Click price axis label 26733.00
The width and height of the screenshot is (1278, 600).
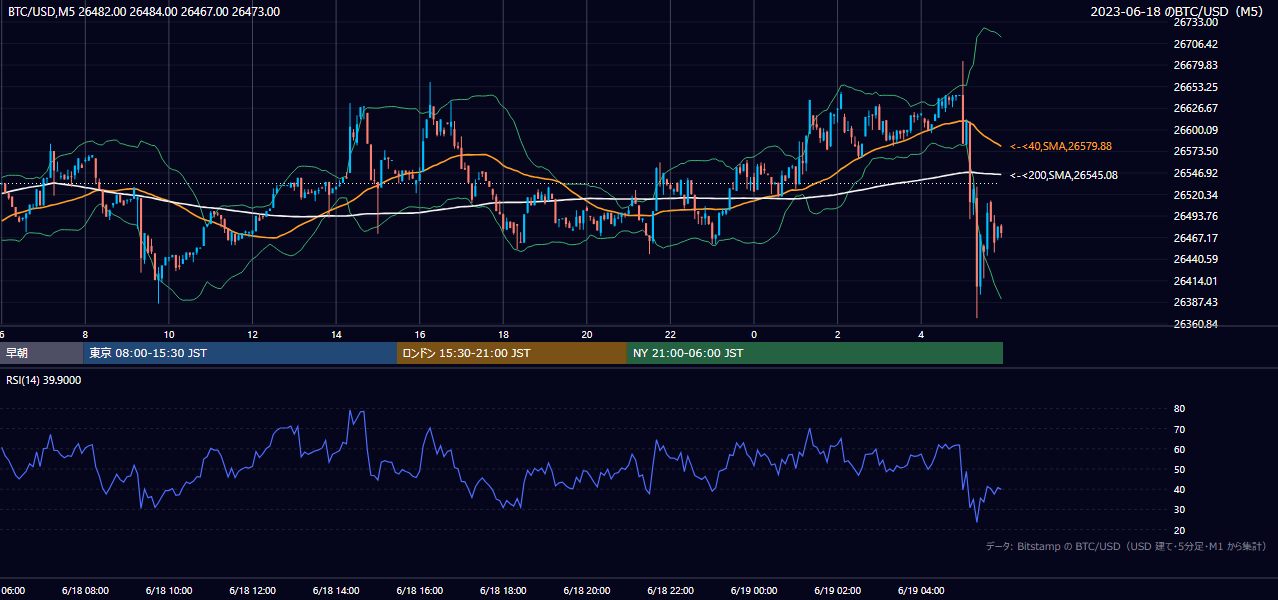(1195, 22)
